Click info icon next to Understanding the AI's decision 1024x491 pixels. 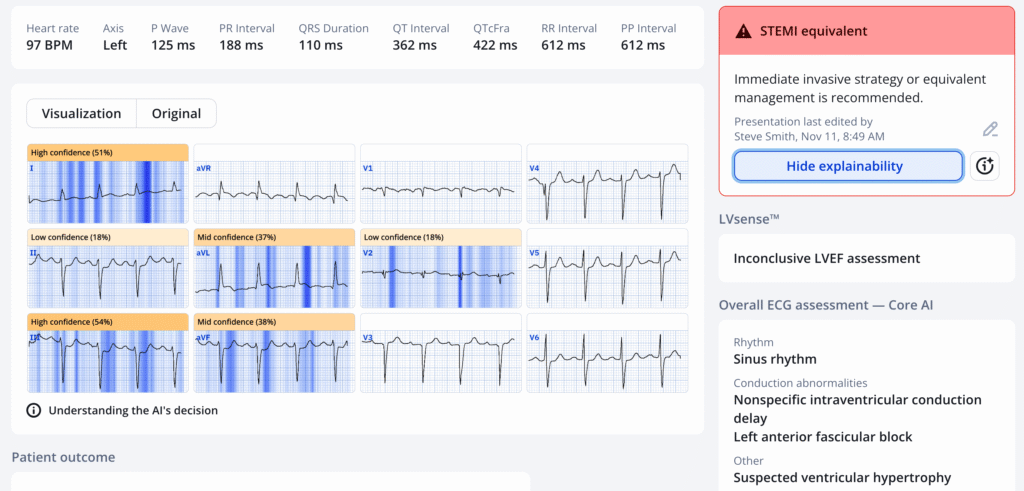point(34,410)
